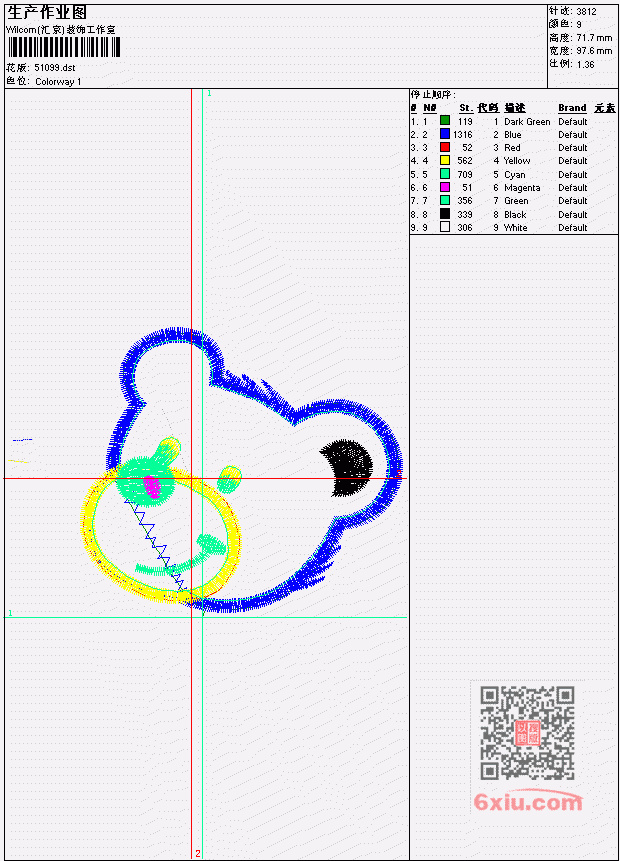The height and width of the screenshot is (861, 620).
Task: Select stitch count 51 for Magenta
Action: pos(467,188)
